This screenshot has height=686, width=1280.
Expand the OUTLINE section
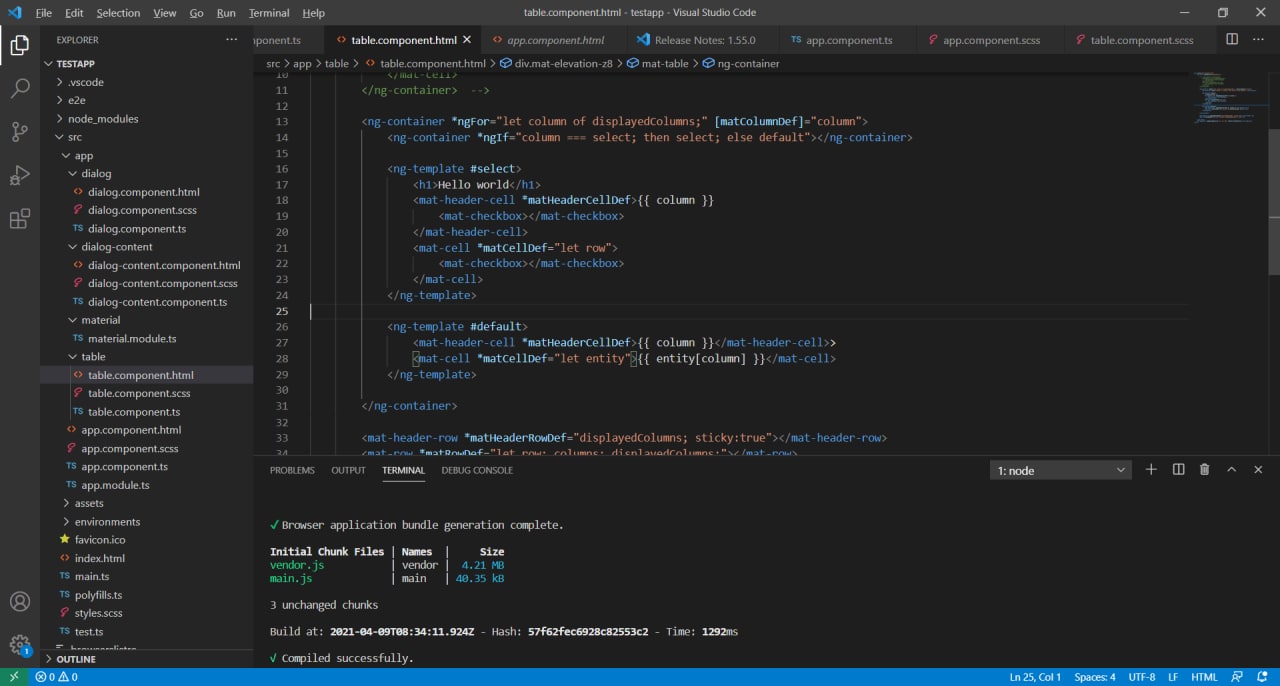pyautogui.click(x=76, y=659)
